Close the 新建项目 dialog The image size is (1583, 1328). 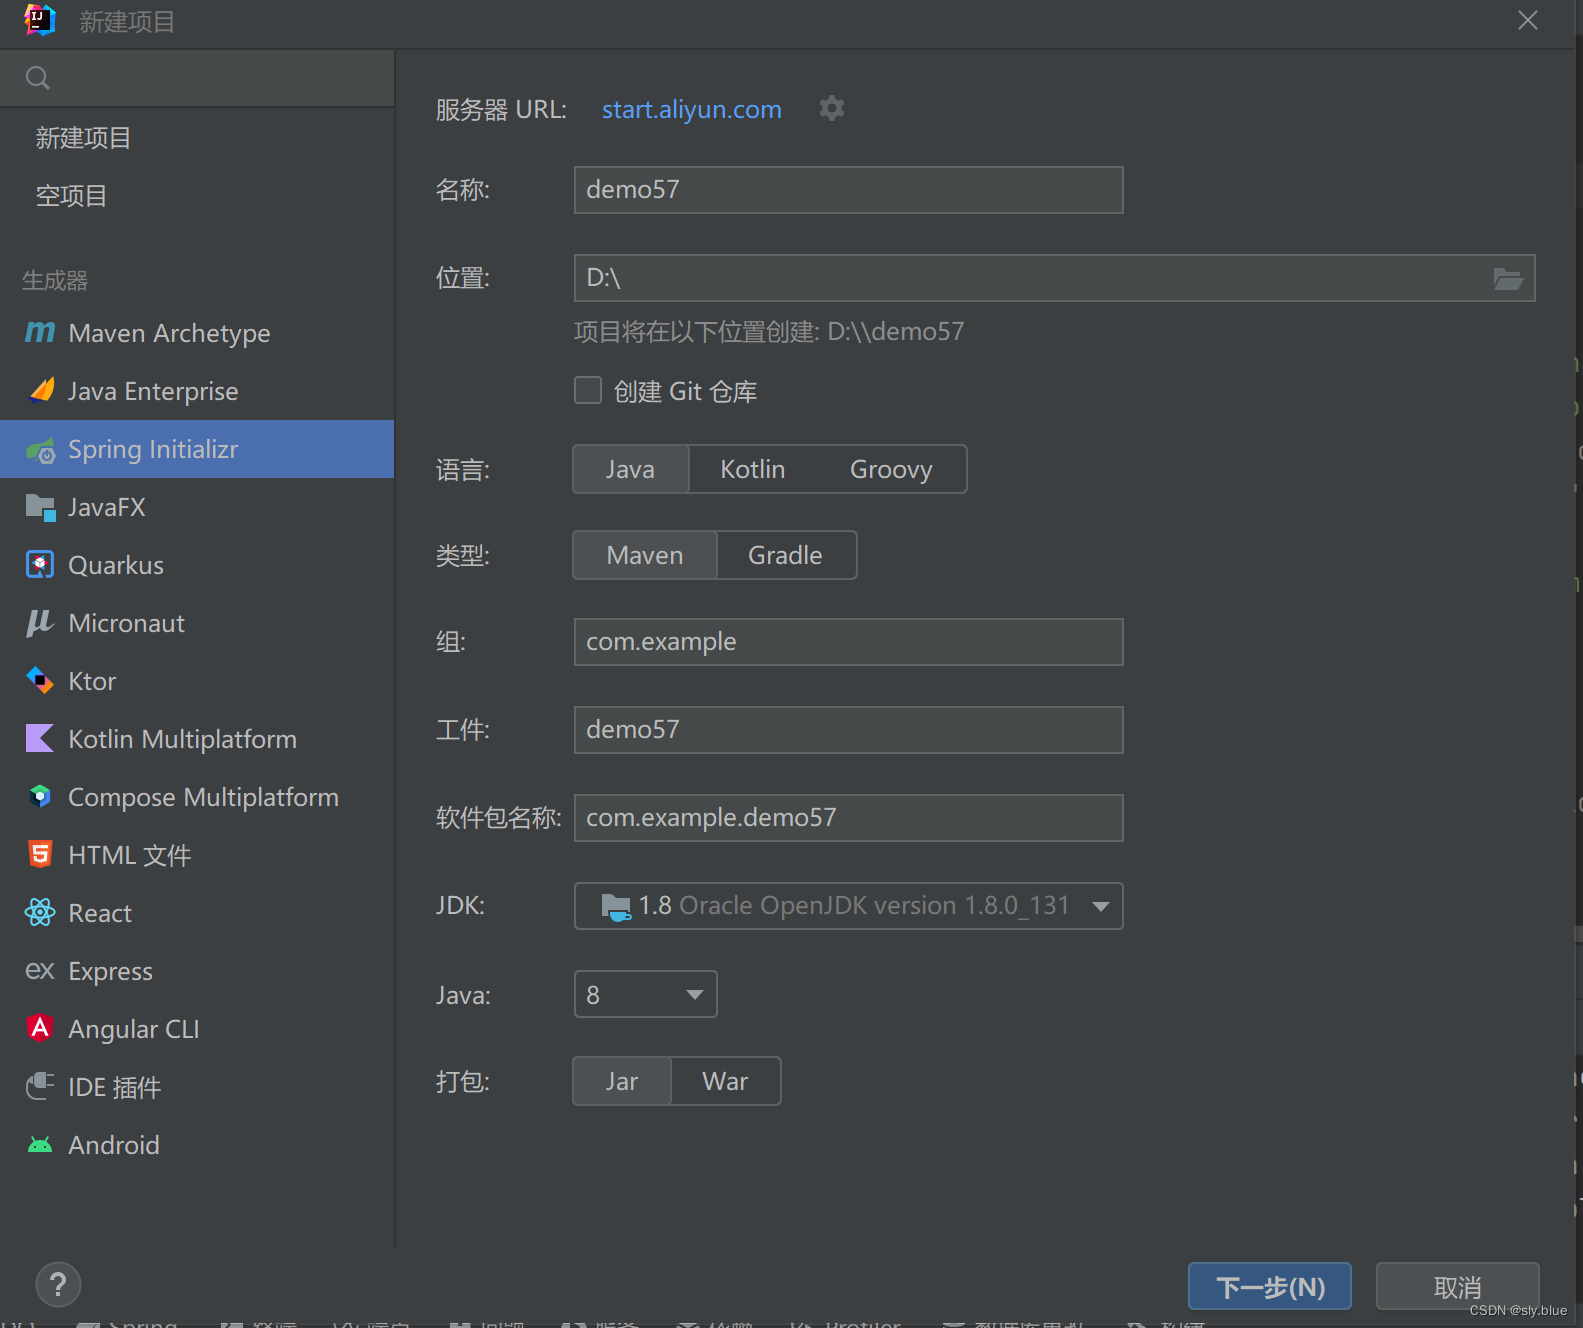pos(1528,20)
